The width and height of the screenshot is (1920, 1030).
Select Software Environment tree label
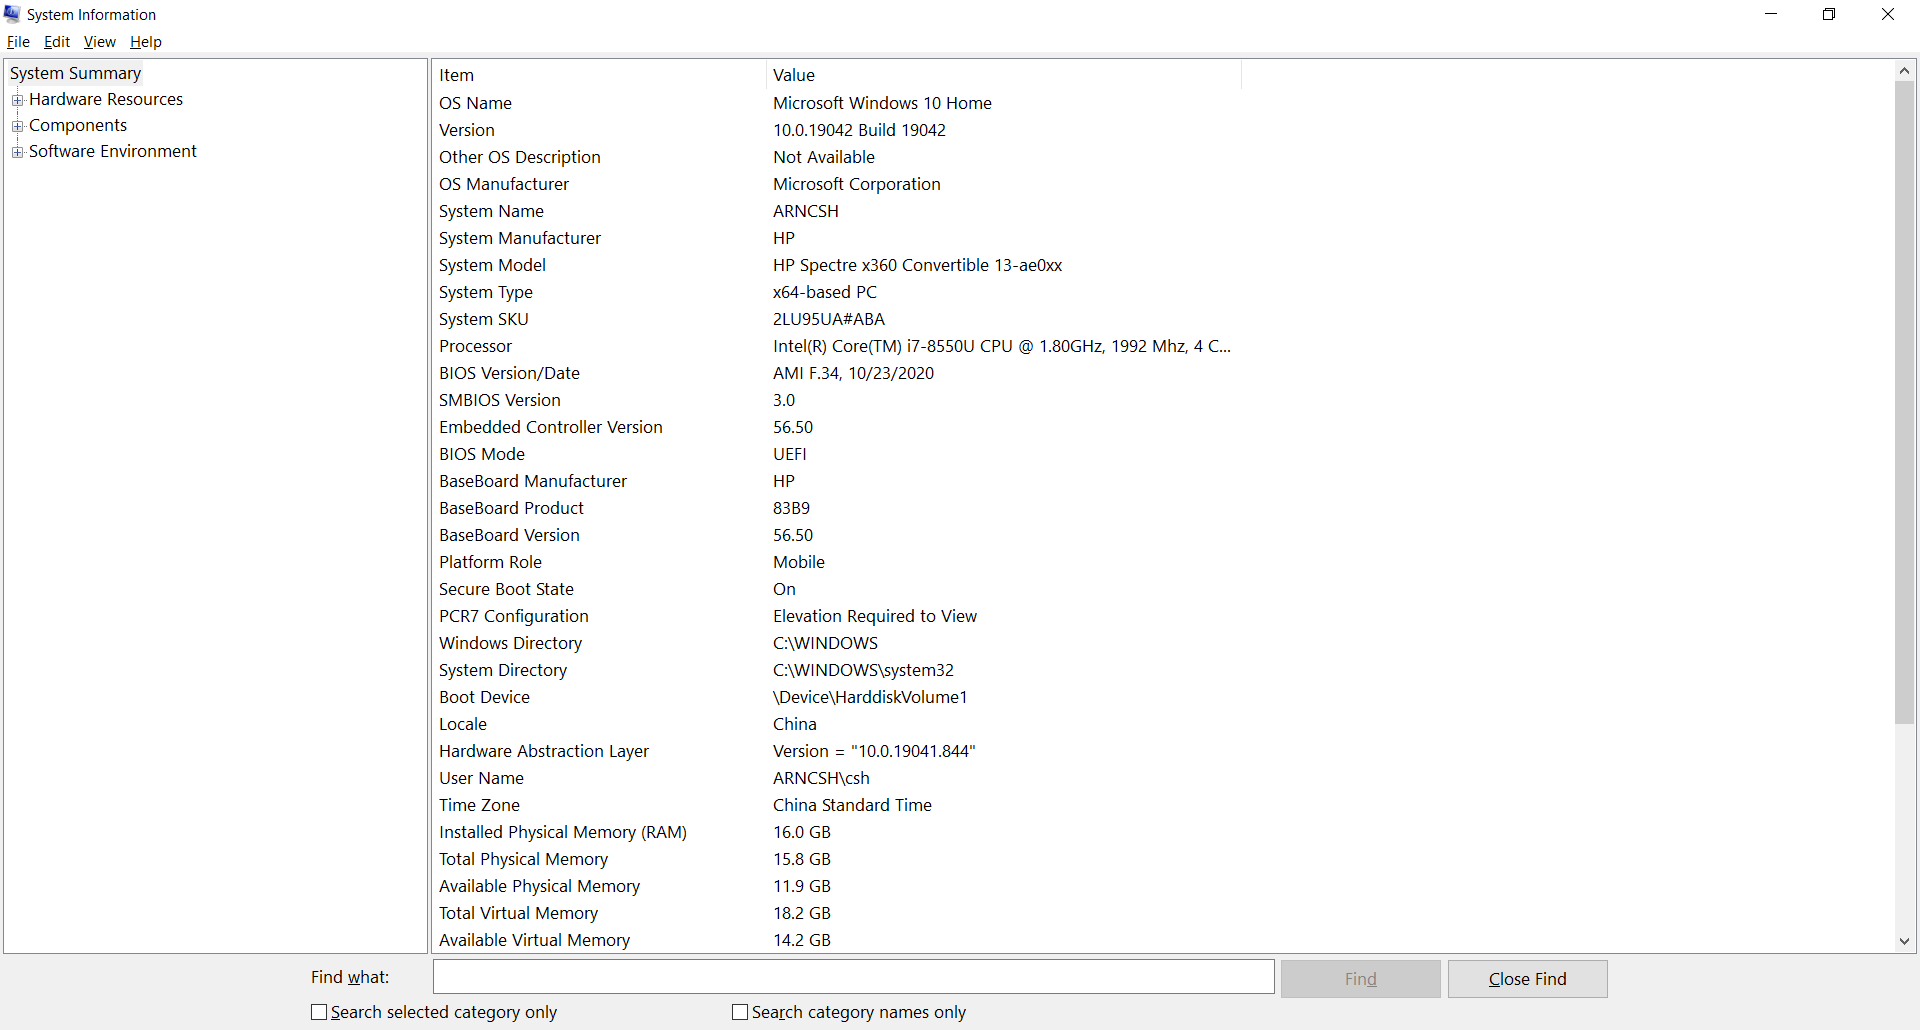tap(113, 151)
